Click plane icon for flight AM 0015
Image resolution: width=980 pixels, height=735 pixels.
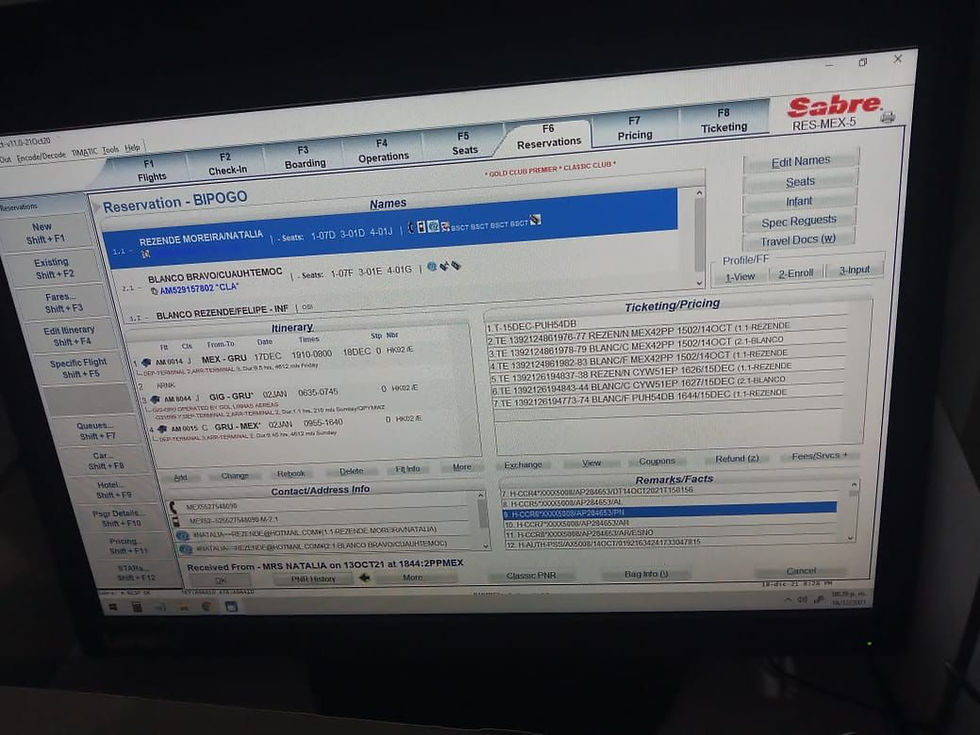162,429
